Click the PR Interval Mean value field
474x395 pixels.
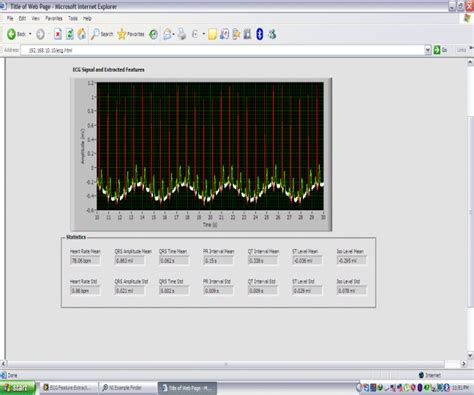(x=218, y=261)
